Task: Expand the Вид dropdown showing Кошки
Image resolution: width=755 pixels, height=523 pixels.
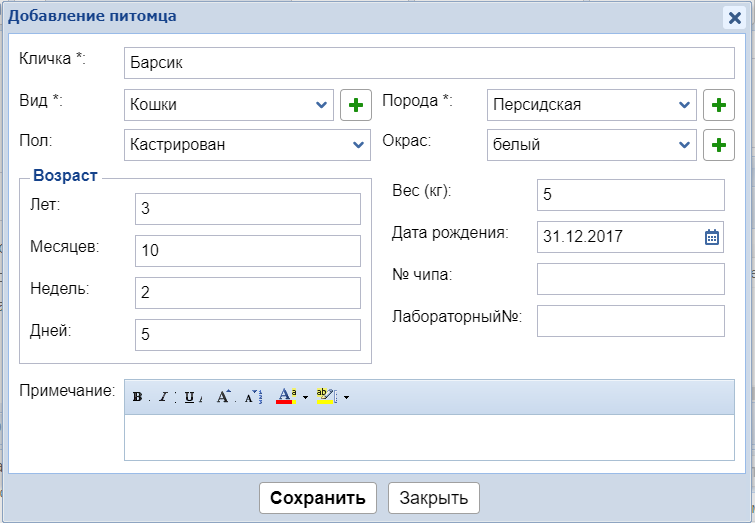Action: point(322,104)
